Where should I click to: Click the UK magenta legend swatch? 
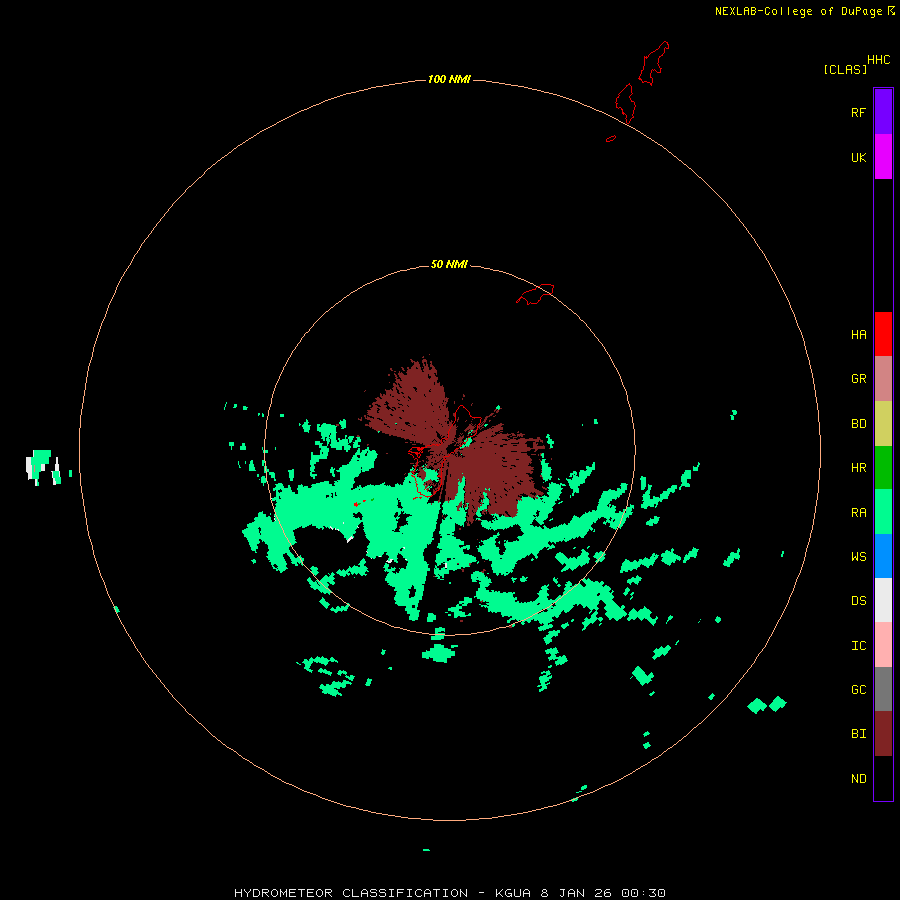coord(883,156)
